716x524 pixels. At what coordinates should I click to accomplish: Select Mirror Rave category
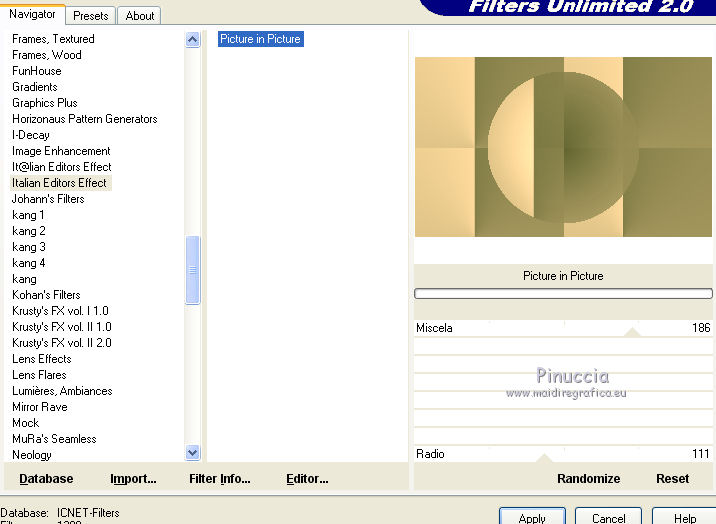pos(40,407)
